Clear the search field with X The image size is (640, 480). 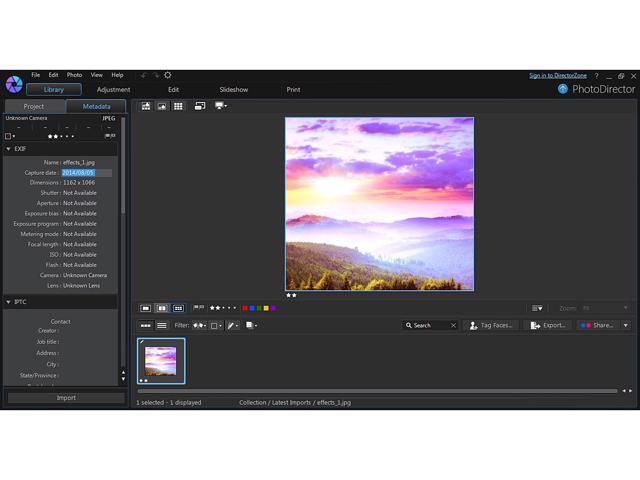tap(453, 325)
